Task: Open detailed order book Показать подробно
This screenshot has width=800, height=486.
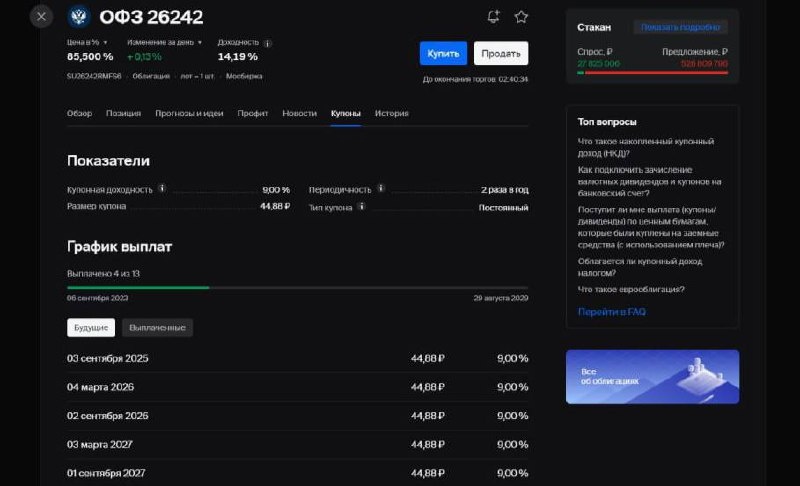Action: click(681, 27)
